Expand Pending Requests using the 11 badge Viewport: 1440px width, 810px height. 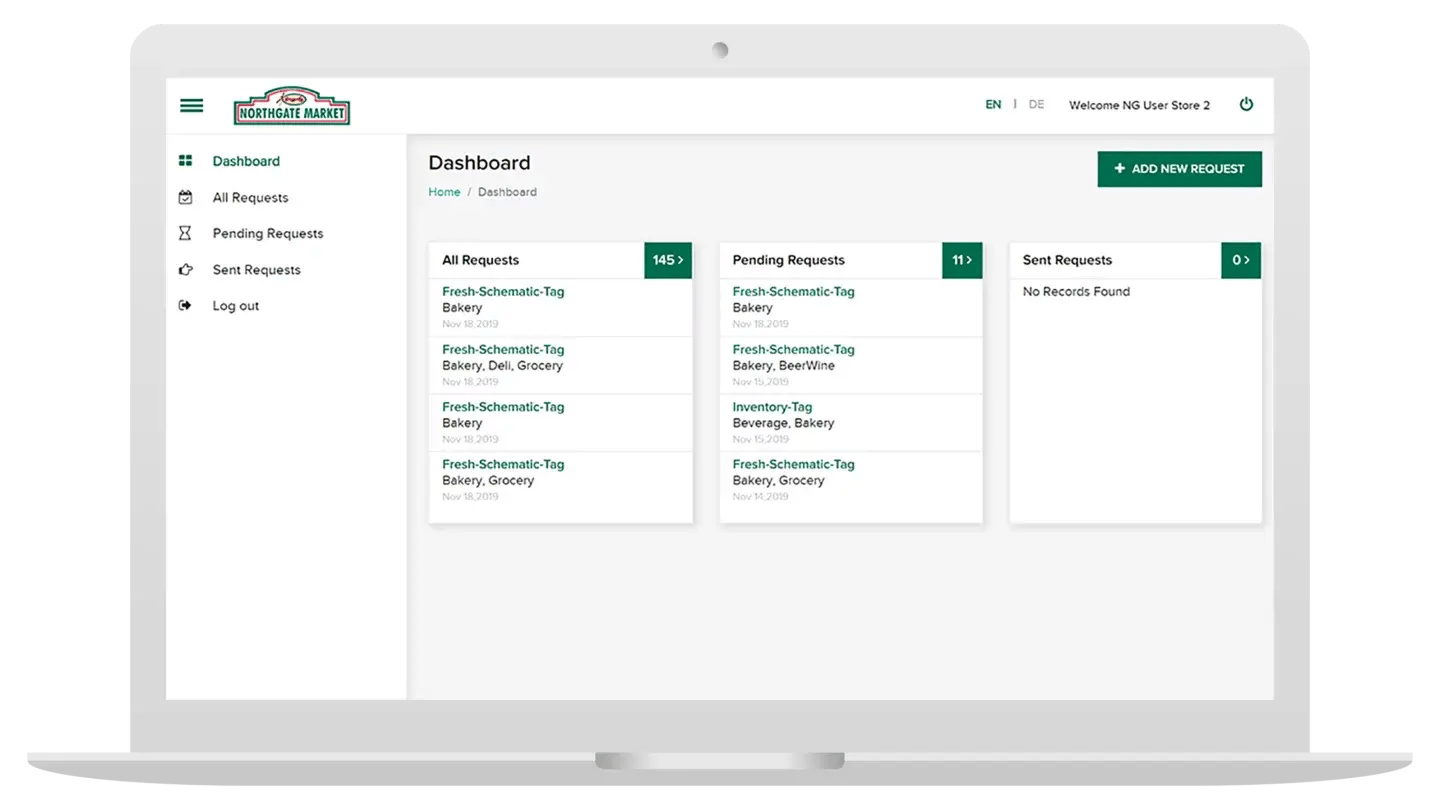961,260
